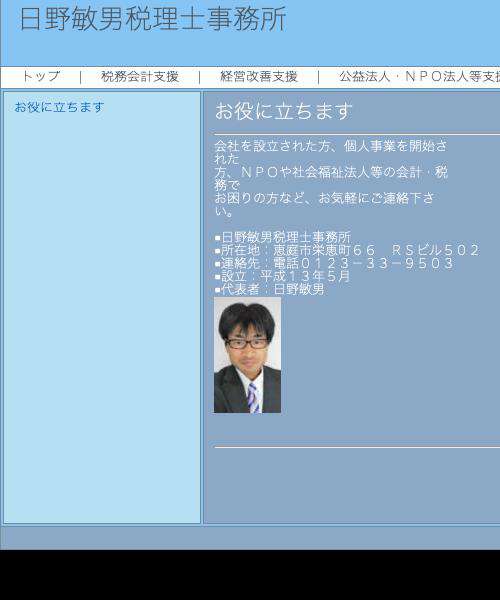Click the 所在地 address line
The image size is (500, 600).
(347, 250)
